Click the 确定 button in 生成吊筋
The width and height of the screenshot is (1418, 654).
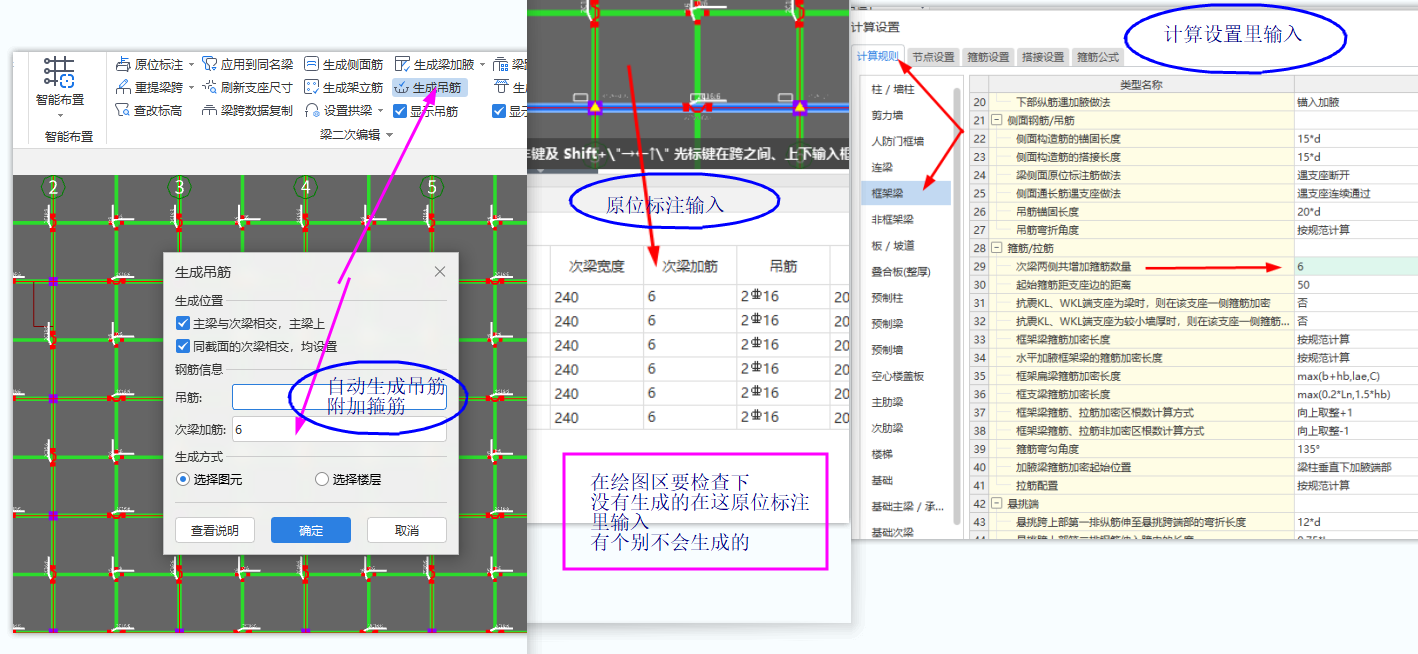coord(311,530)
